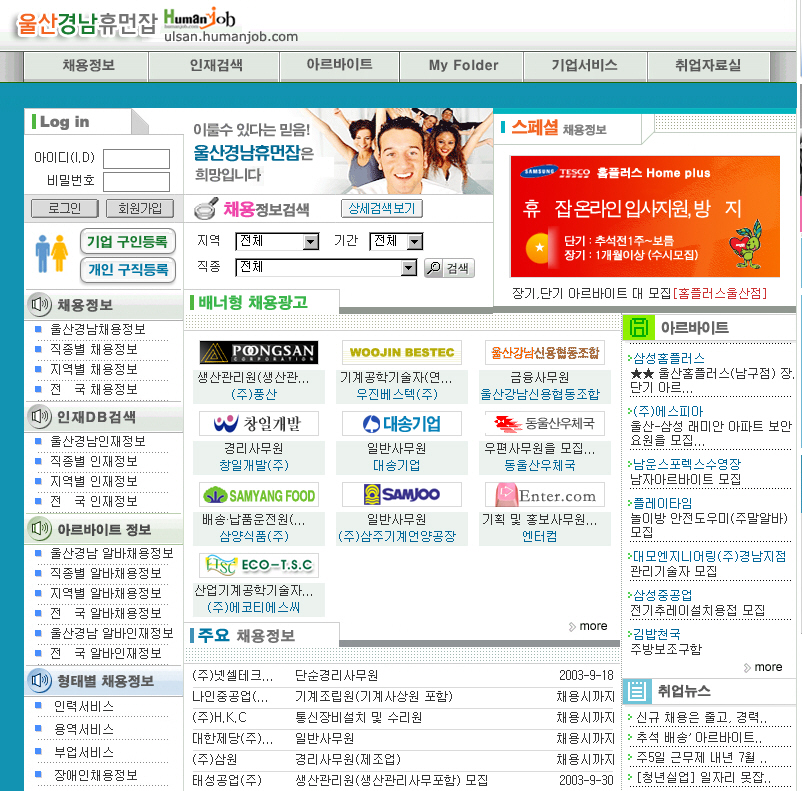802x791 pixels.
Task: Click the (주)풍산 company name link
Action: pyautogui.click(x=254, y=394)
